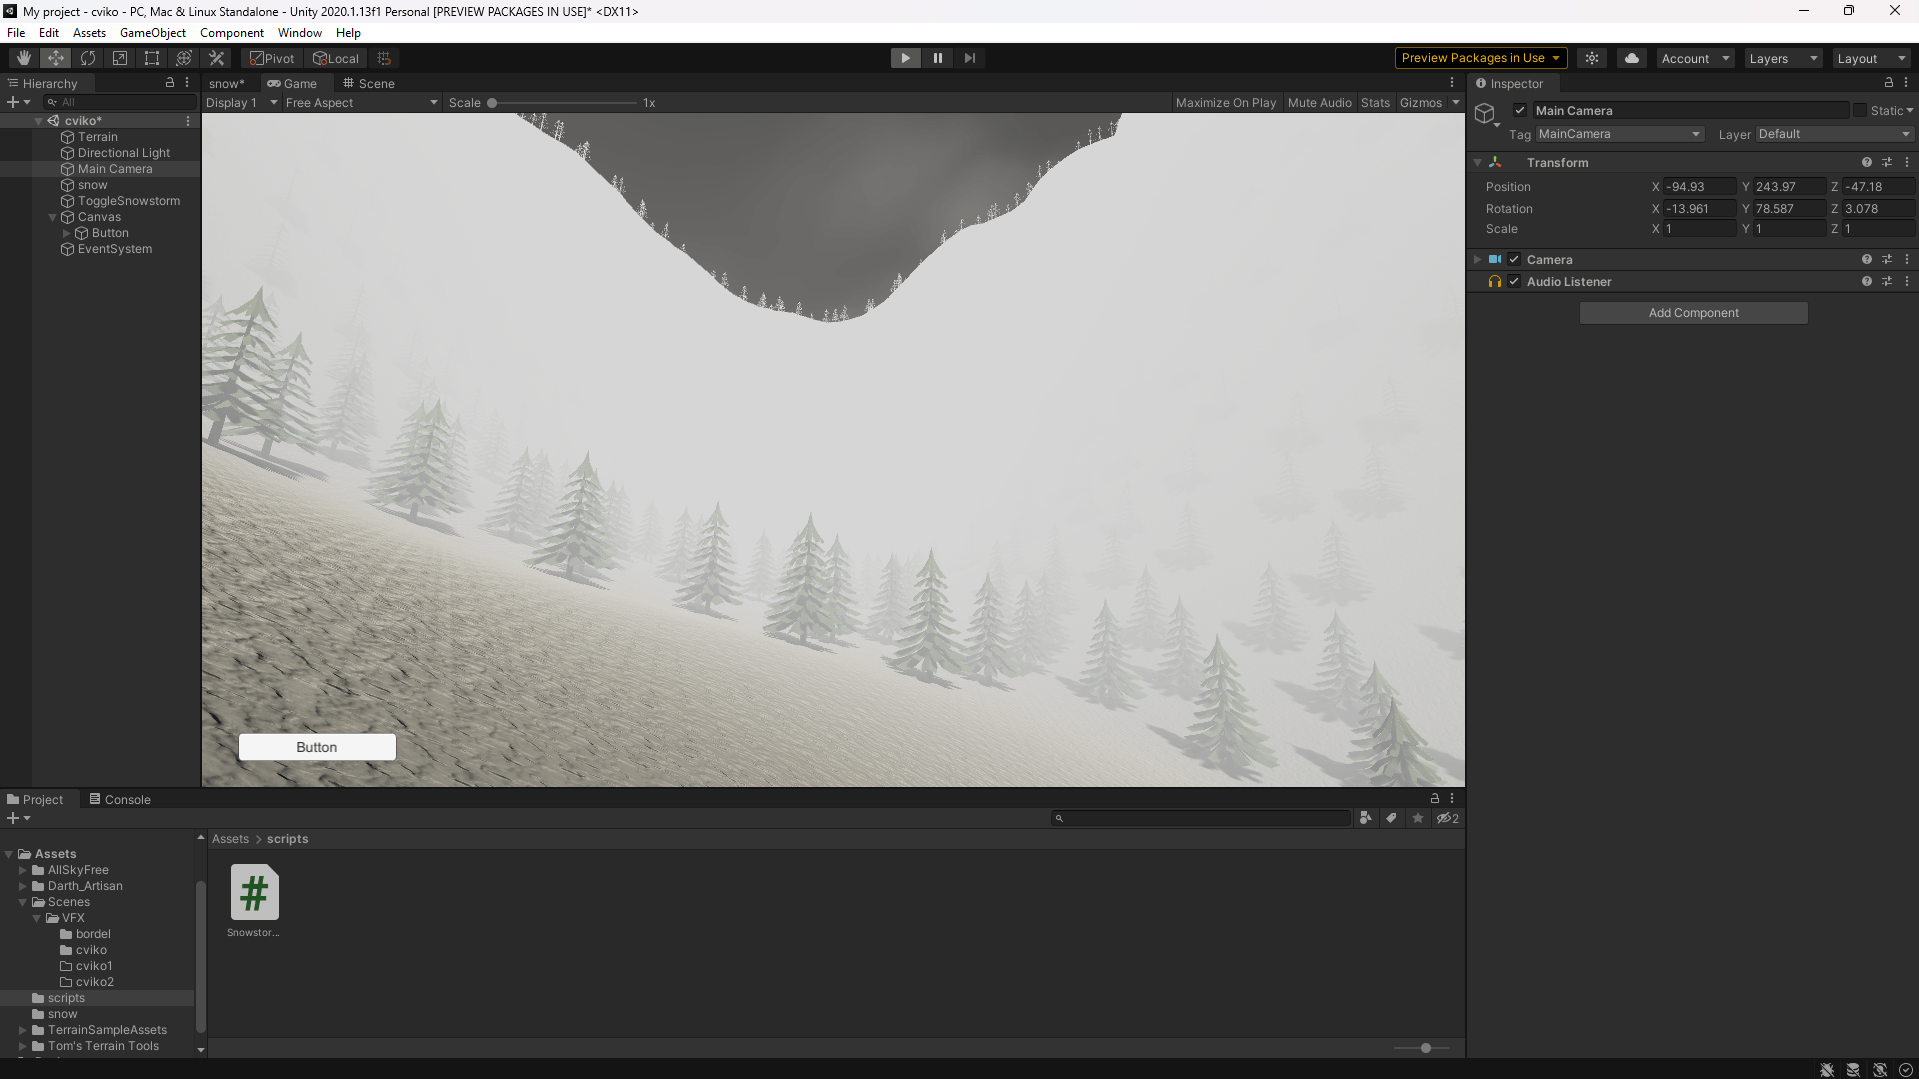Click Assets breadcrumb link
The image size is (1919, 1079).
click(230, 839)
